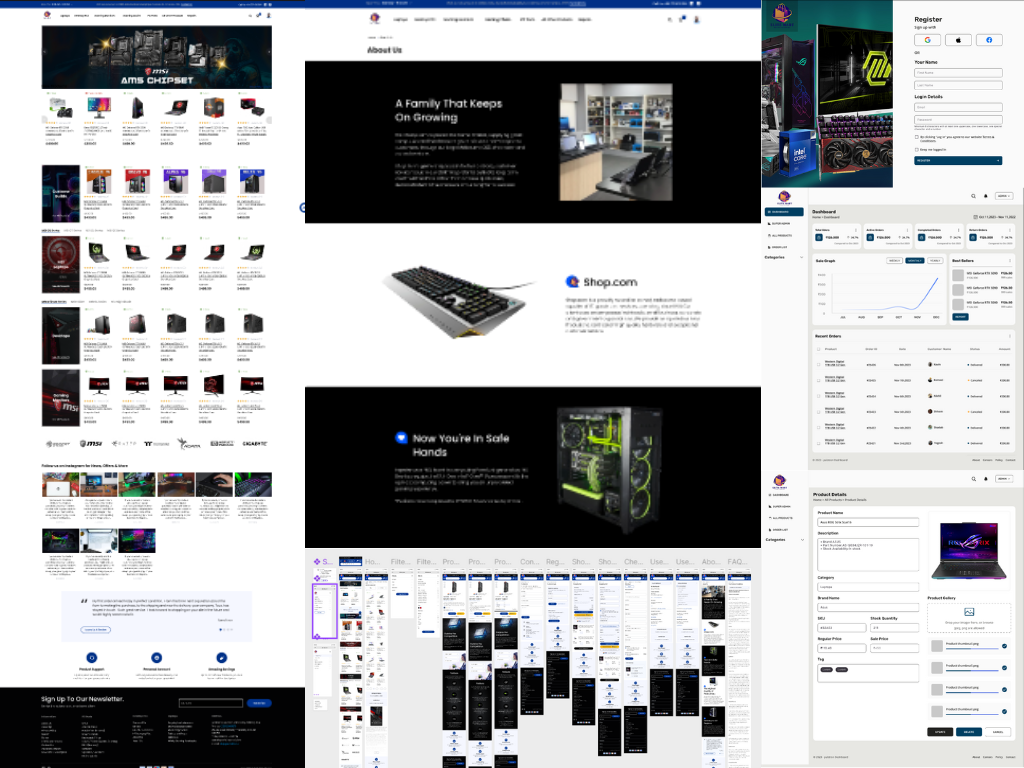Screen dimensions: 1024x768
Task: Click the Delete button in Product Details
Action: click(x=969, y=732)
